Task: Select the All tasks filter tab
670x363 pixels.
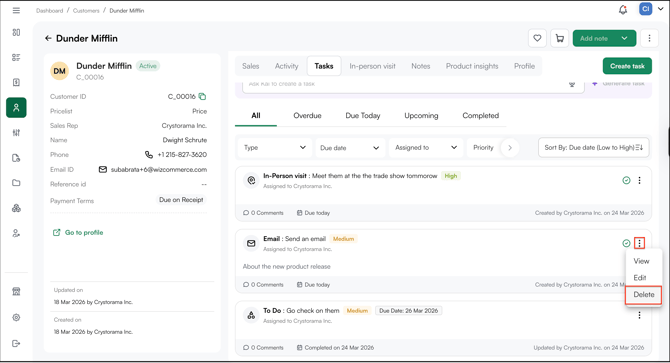Action: (256, 116)
